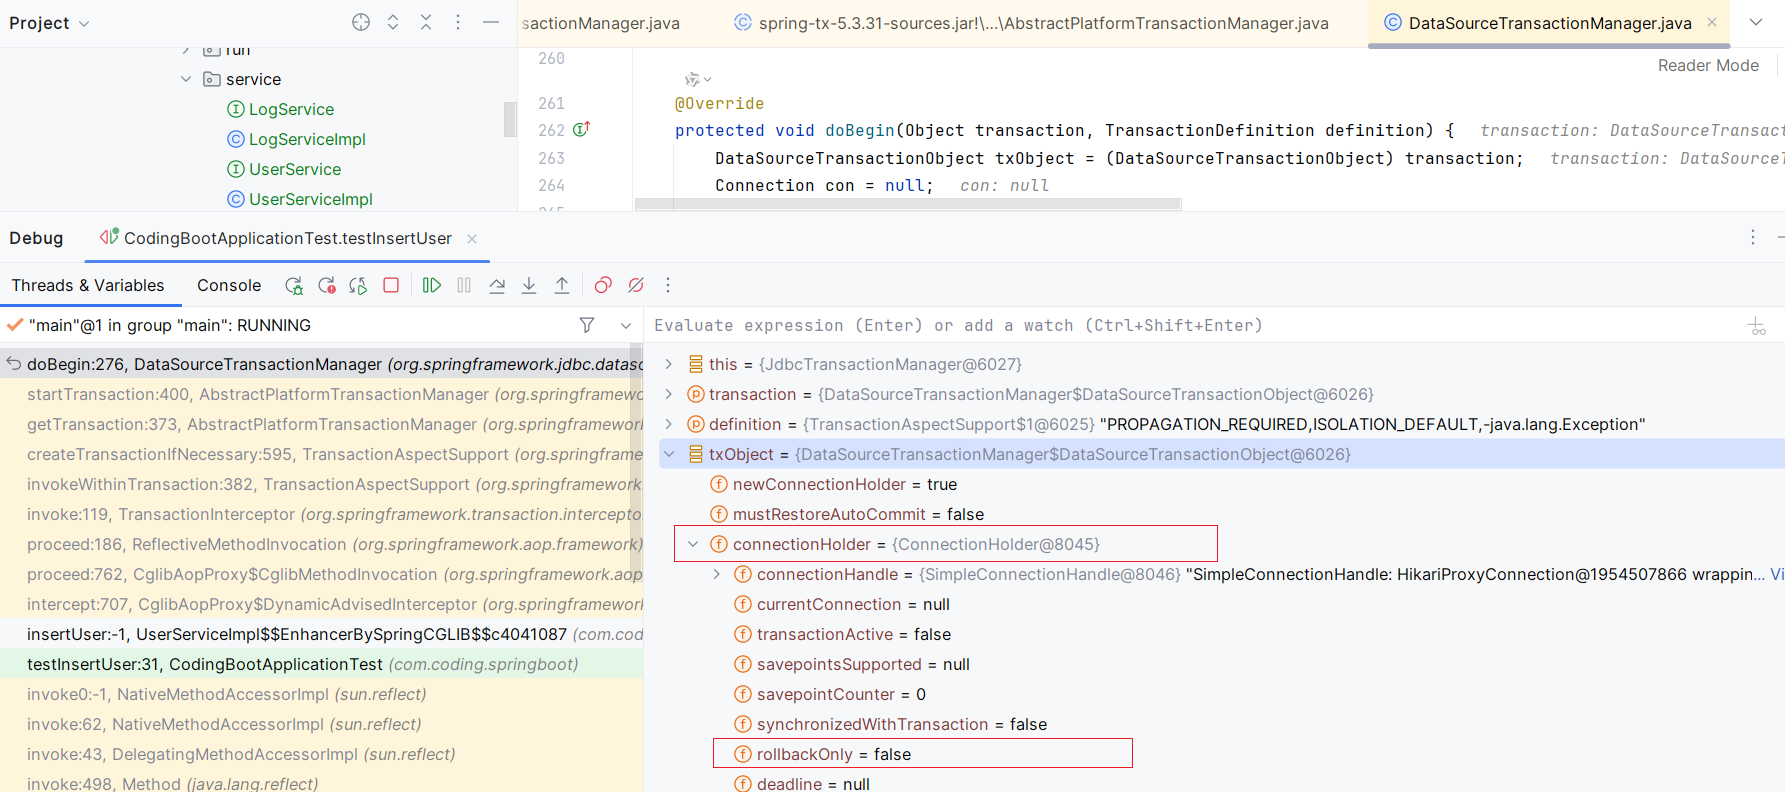Rerun failed tests
Screen dimensions: 1785x792
(x=326, y=285)
